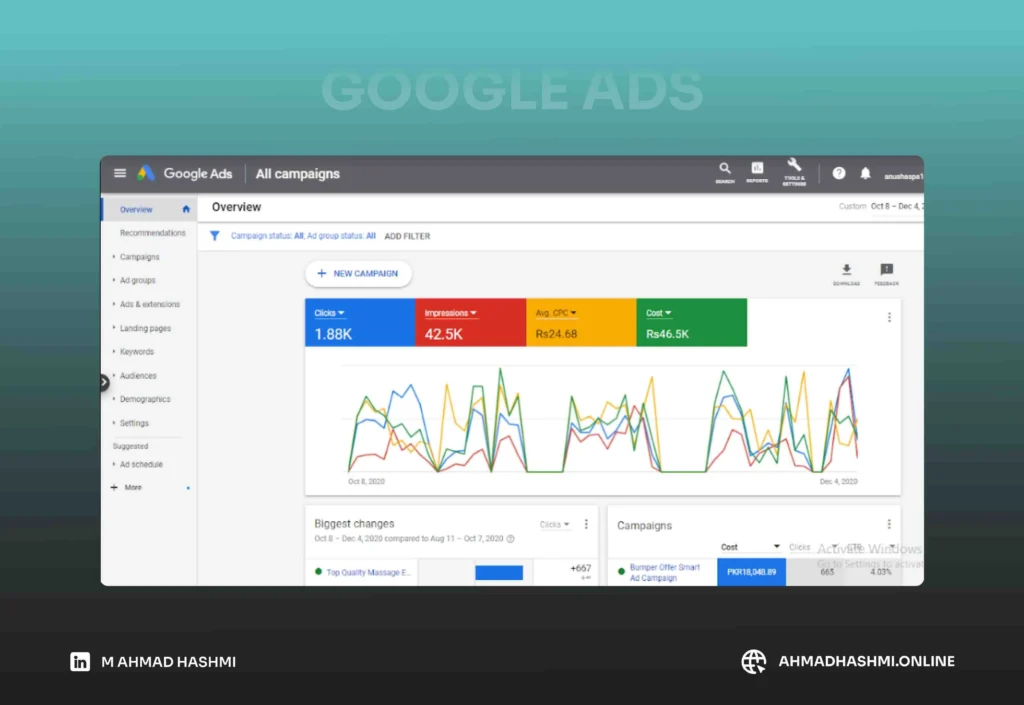Select Keywords in the left sidebar

coord(137,352)
